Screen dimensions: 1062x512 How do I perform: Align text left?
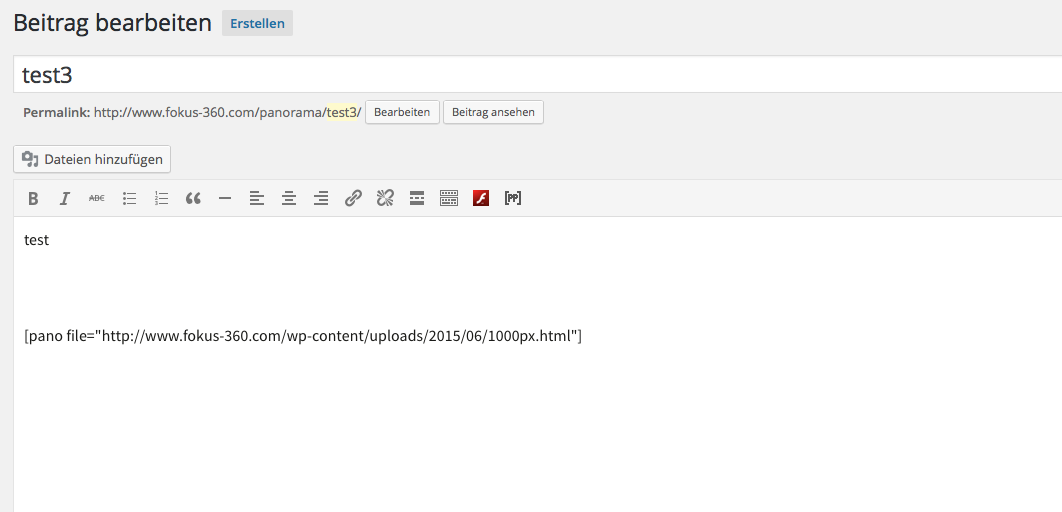click(x=257, y=199)
